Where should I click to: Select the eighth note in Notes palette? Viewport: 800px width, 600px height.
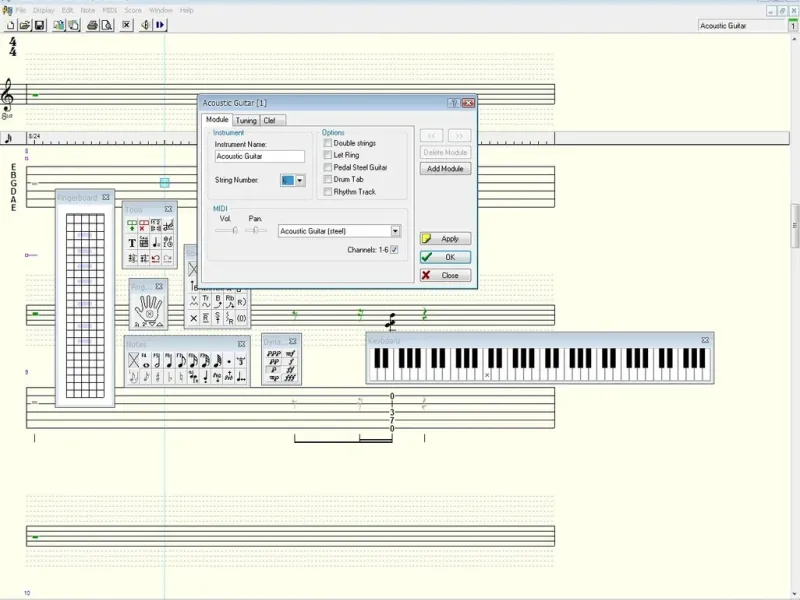pos(181,361)
